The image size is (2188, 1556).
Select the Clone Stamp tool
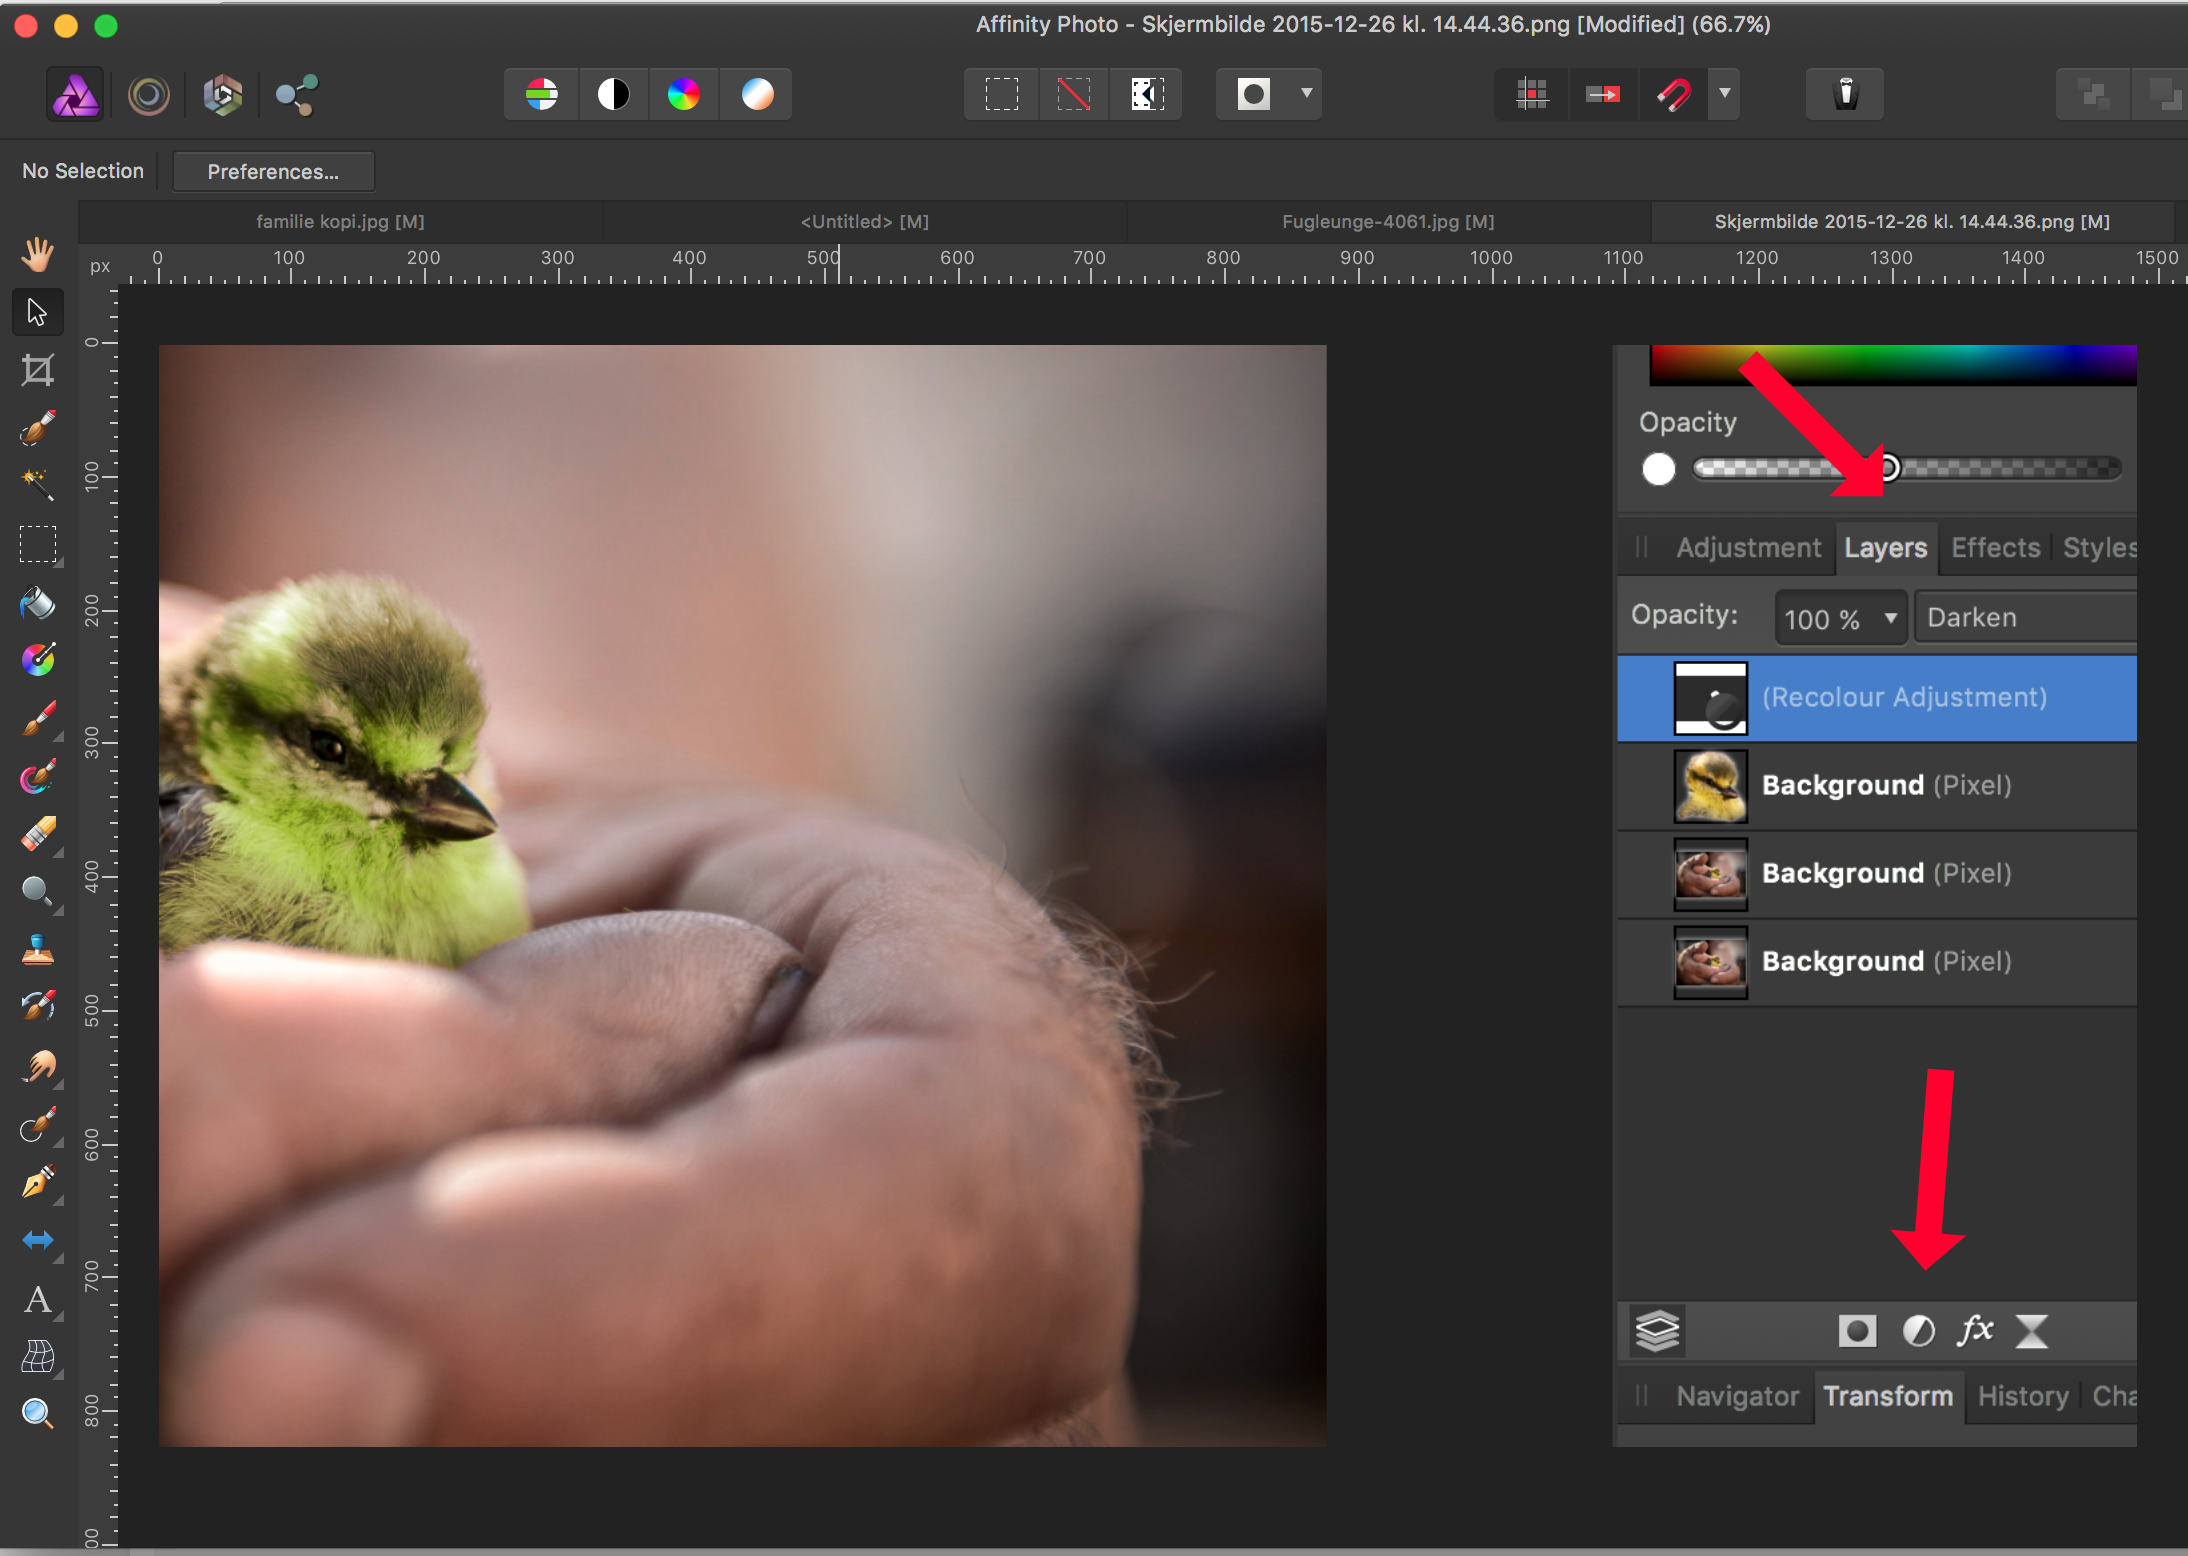pyautogui.click(x=38, y=949)
